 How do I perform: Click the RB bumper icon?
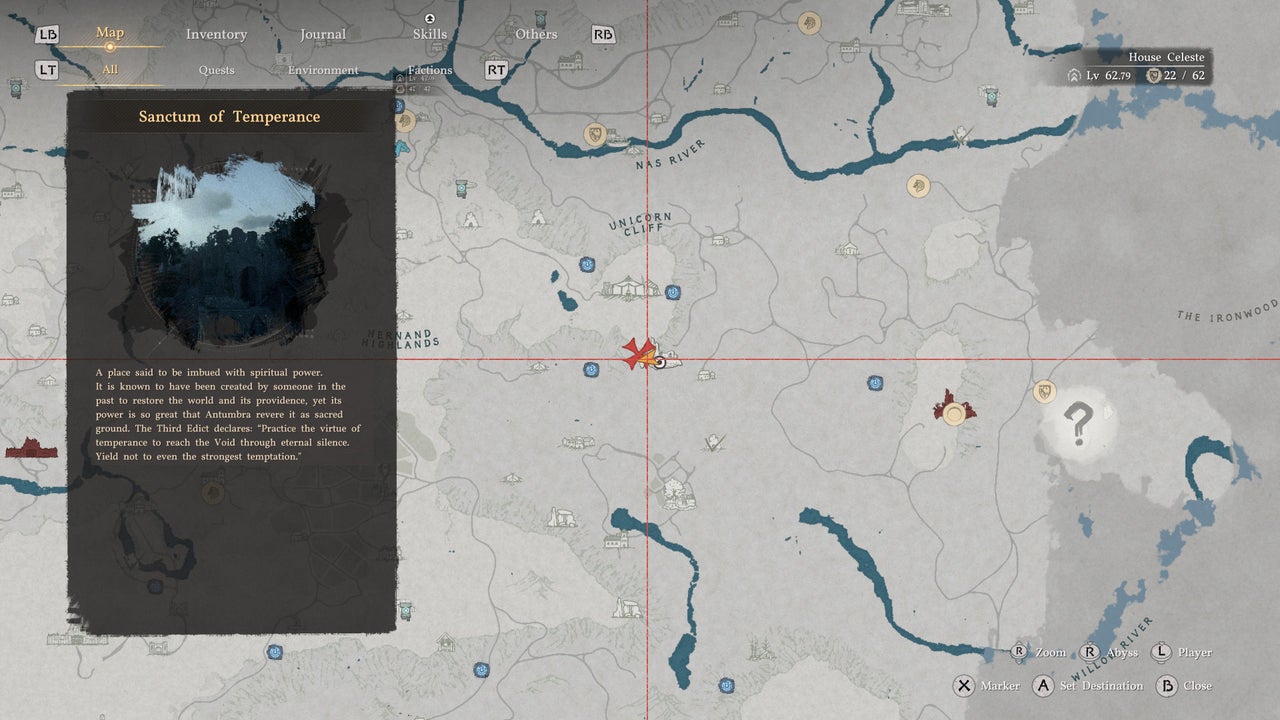(x=603, y=34)
